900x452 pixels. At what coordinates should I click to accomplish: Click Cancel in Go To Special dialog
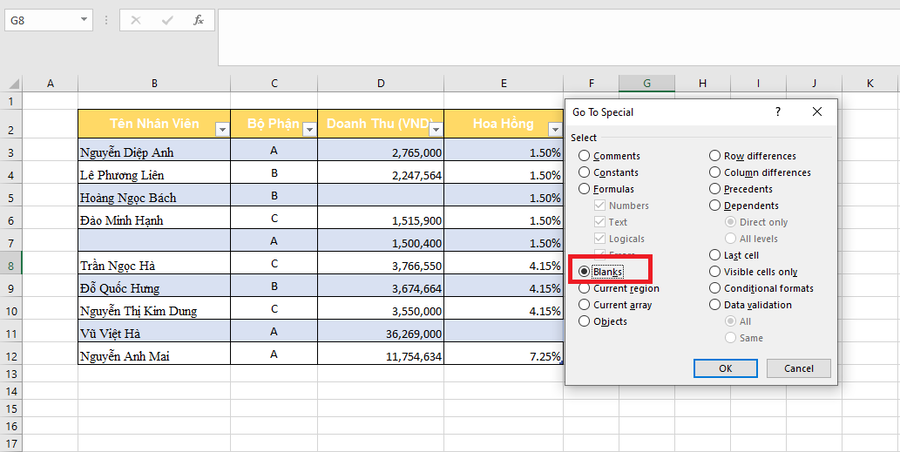click(x=798, y=369)
